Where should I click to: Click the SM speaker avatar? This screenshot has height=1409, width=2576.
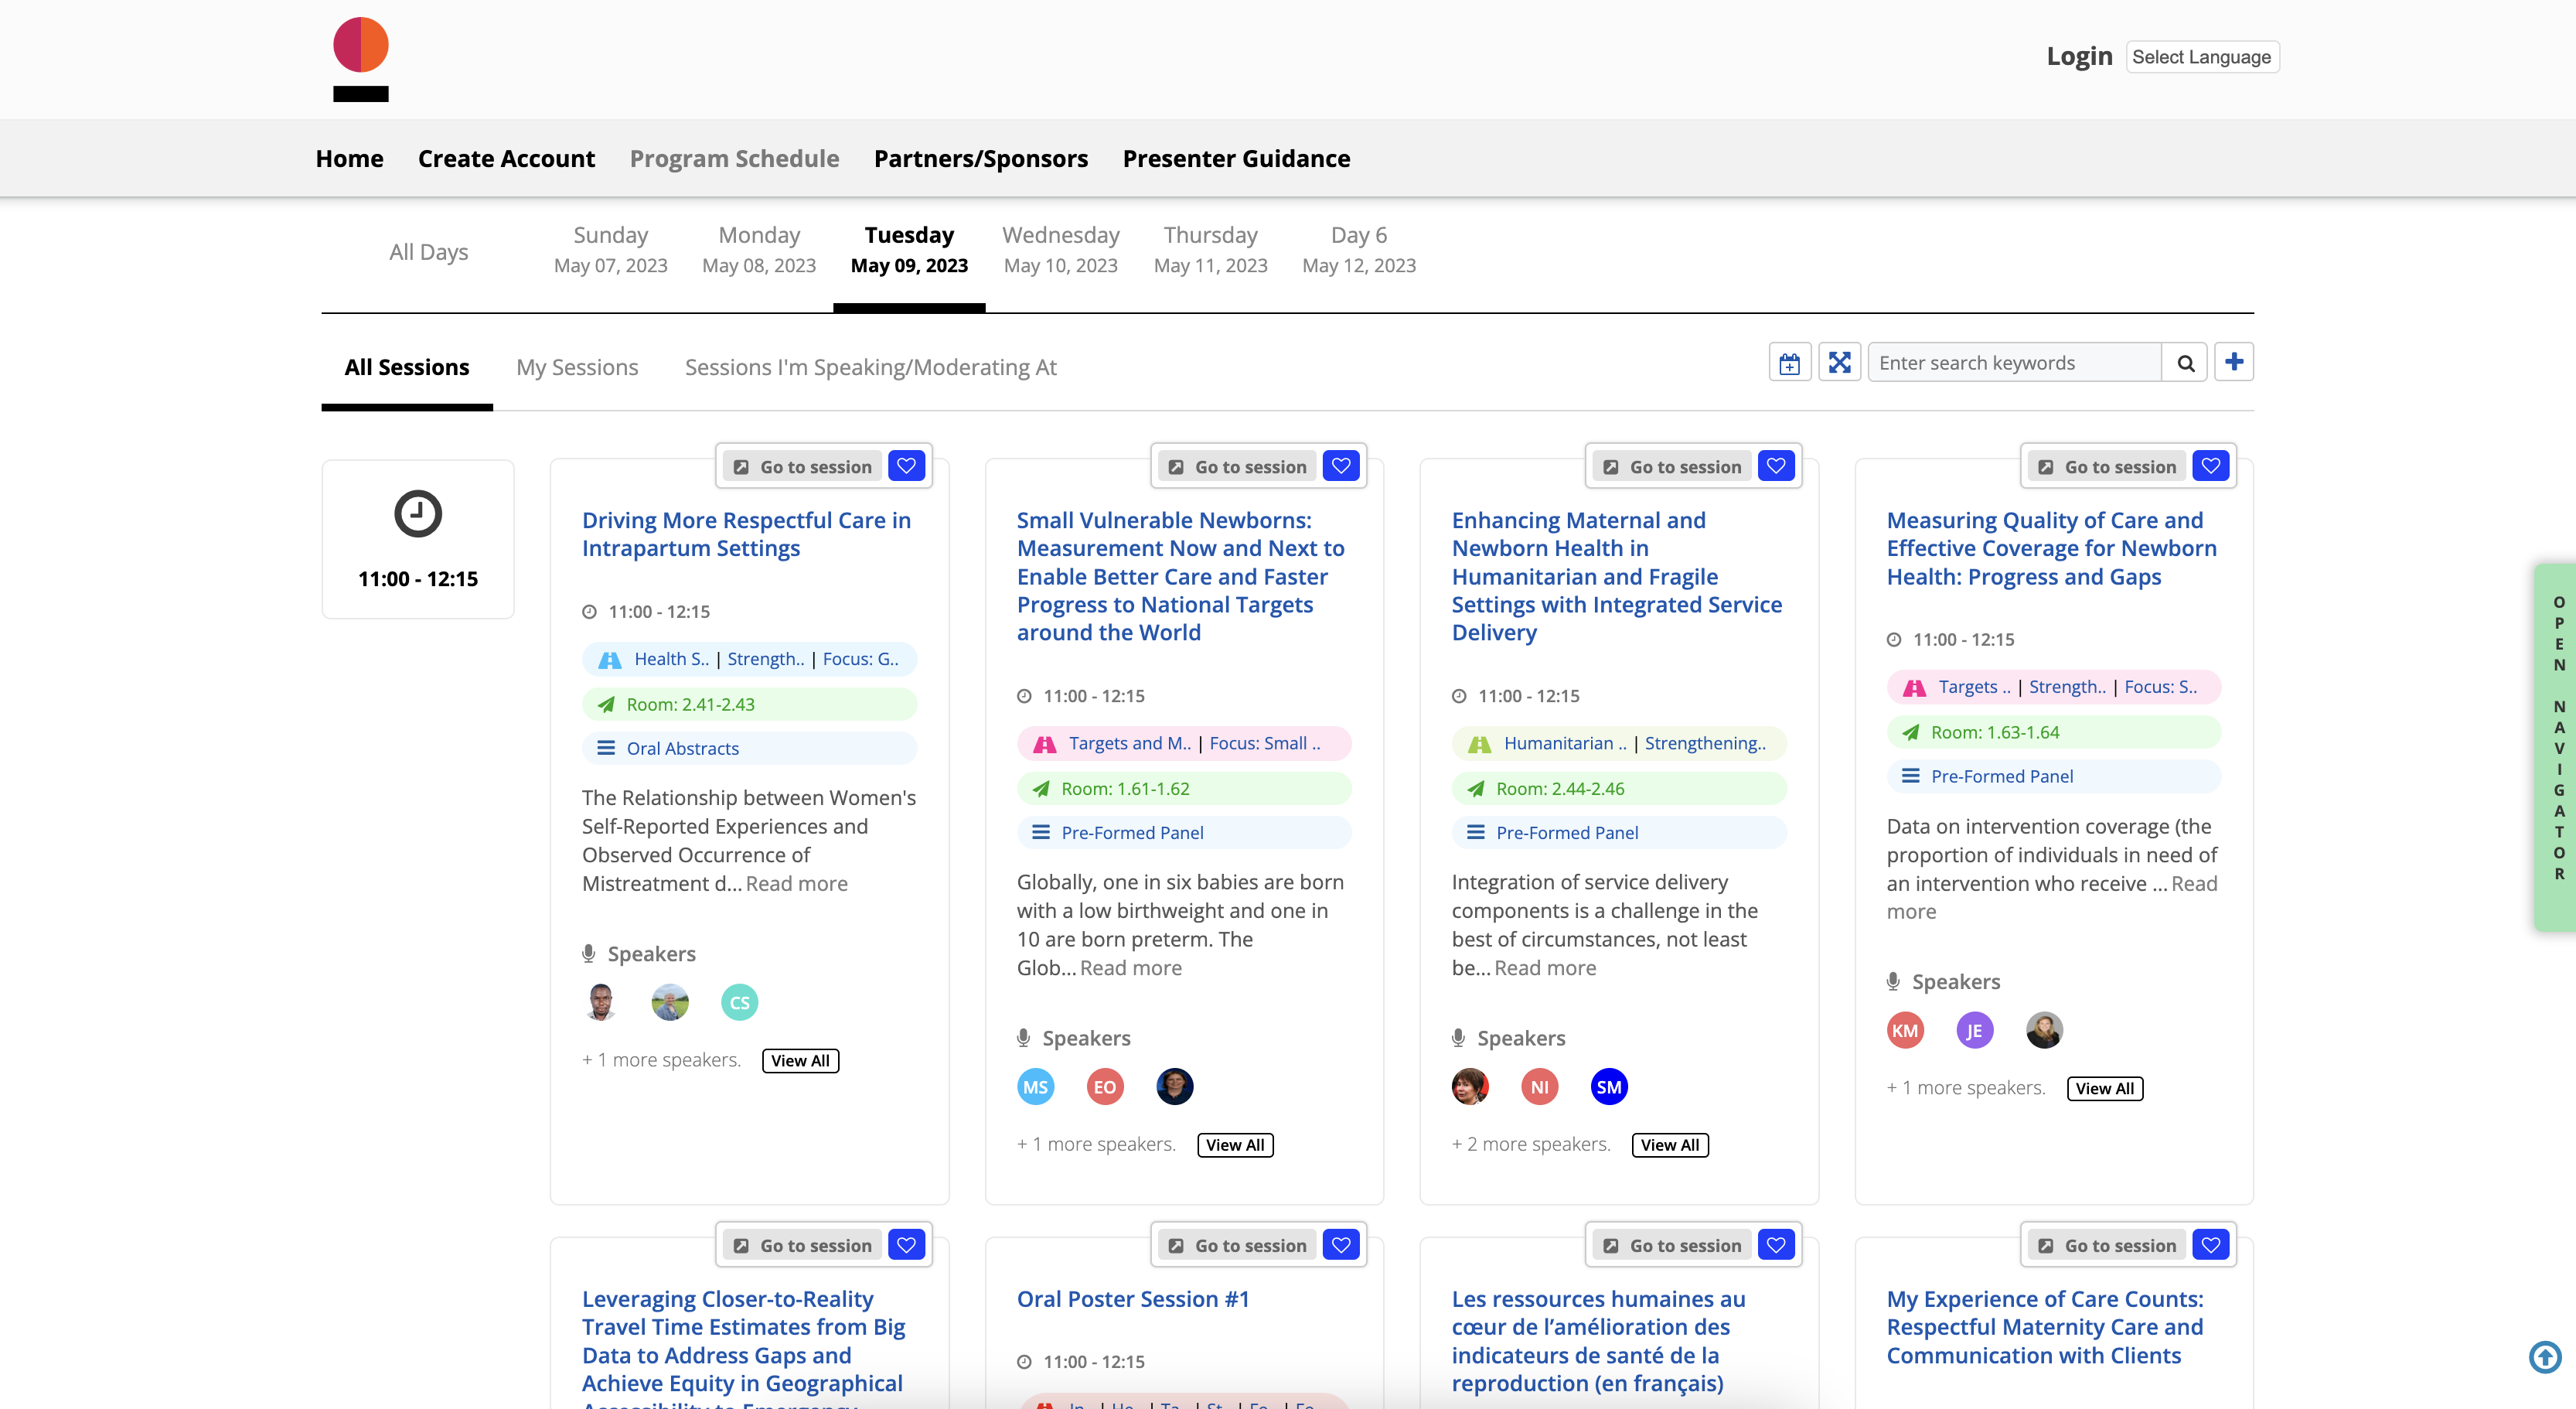[x=1608, y=1087]
